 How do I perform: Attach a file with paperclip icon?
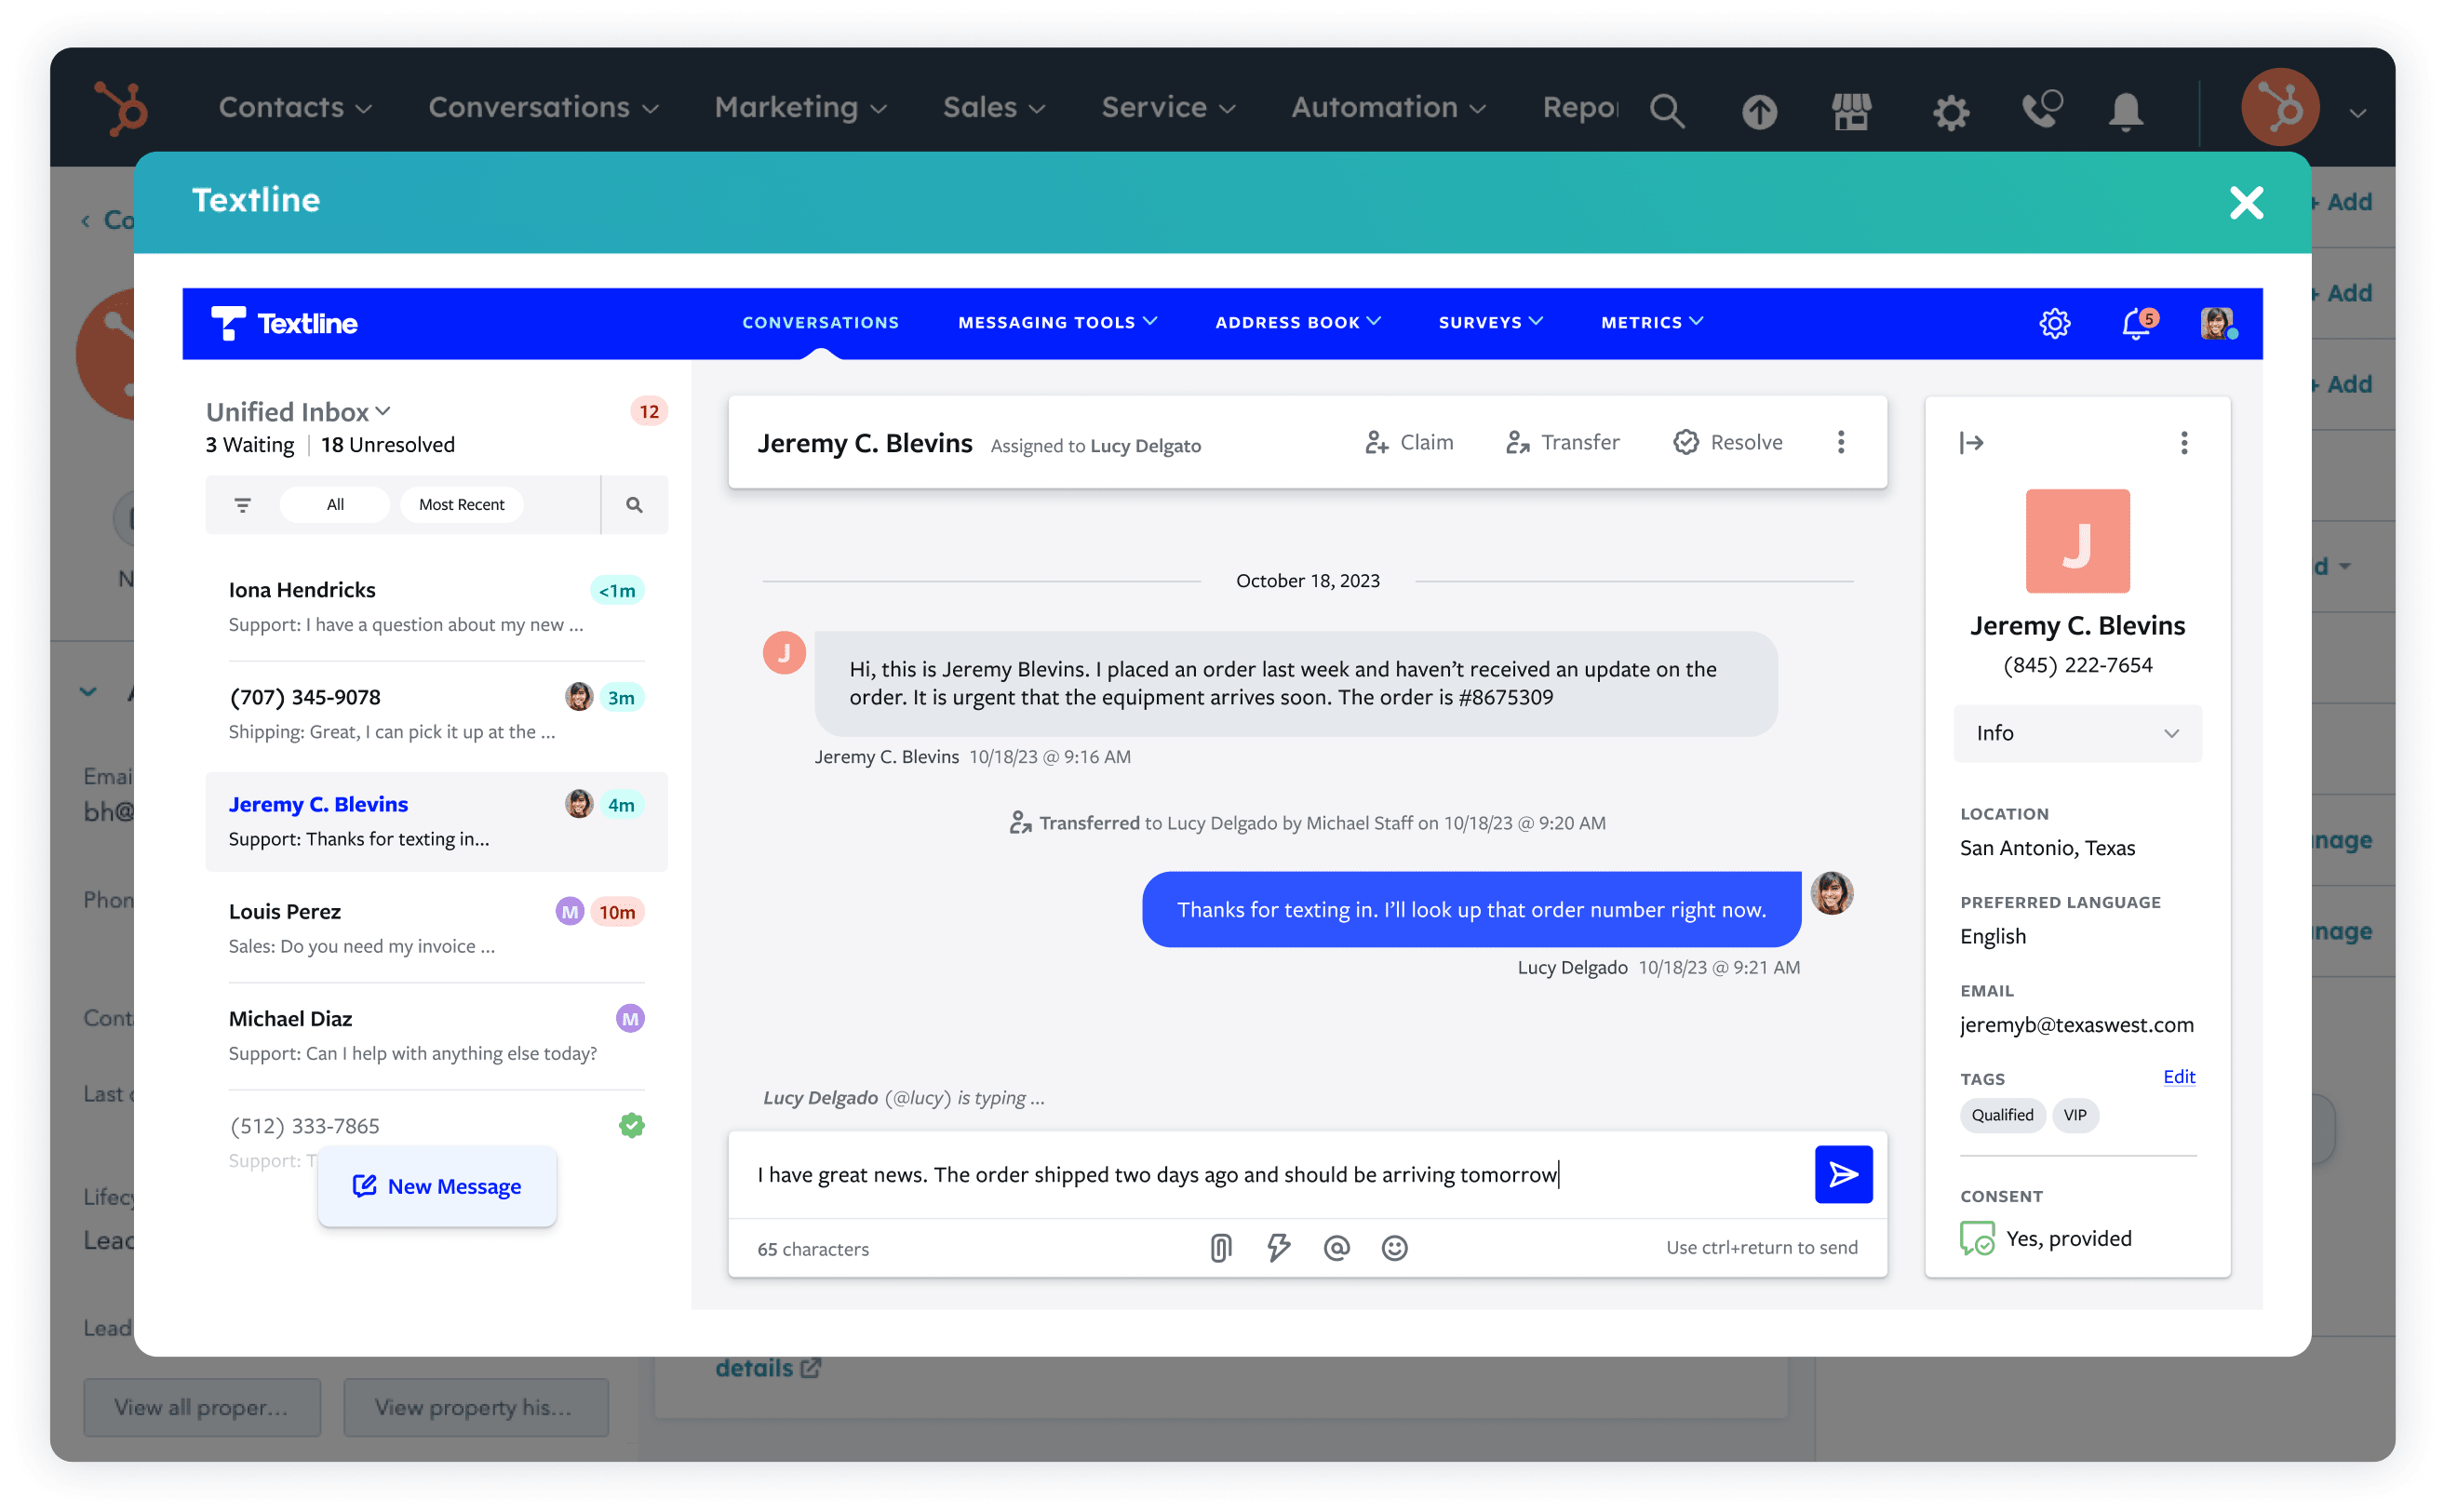click(1220, 1248)
